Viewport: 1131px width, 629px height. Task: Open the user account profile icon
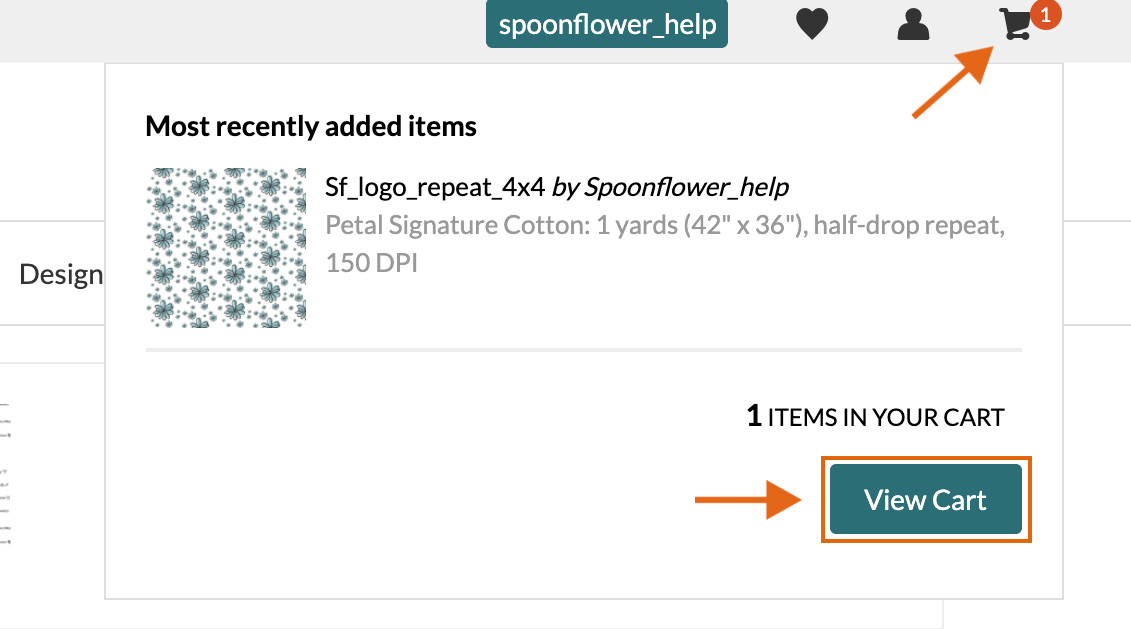[x=913, y=25]
